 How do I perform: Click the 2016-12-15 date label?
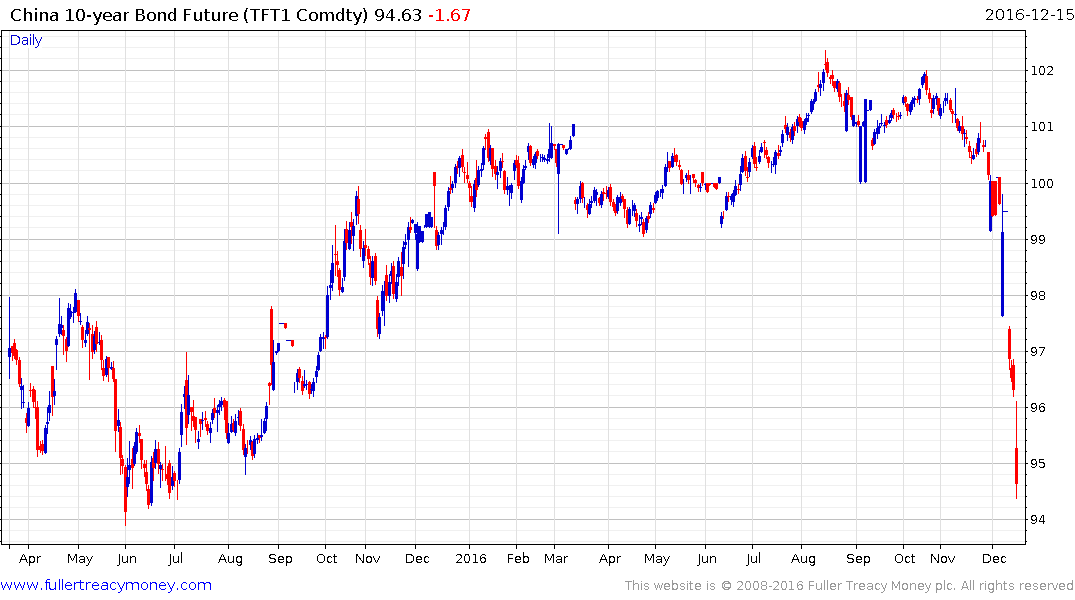coord(1029,14)
